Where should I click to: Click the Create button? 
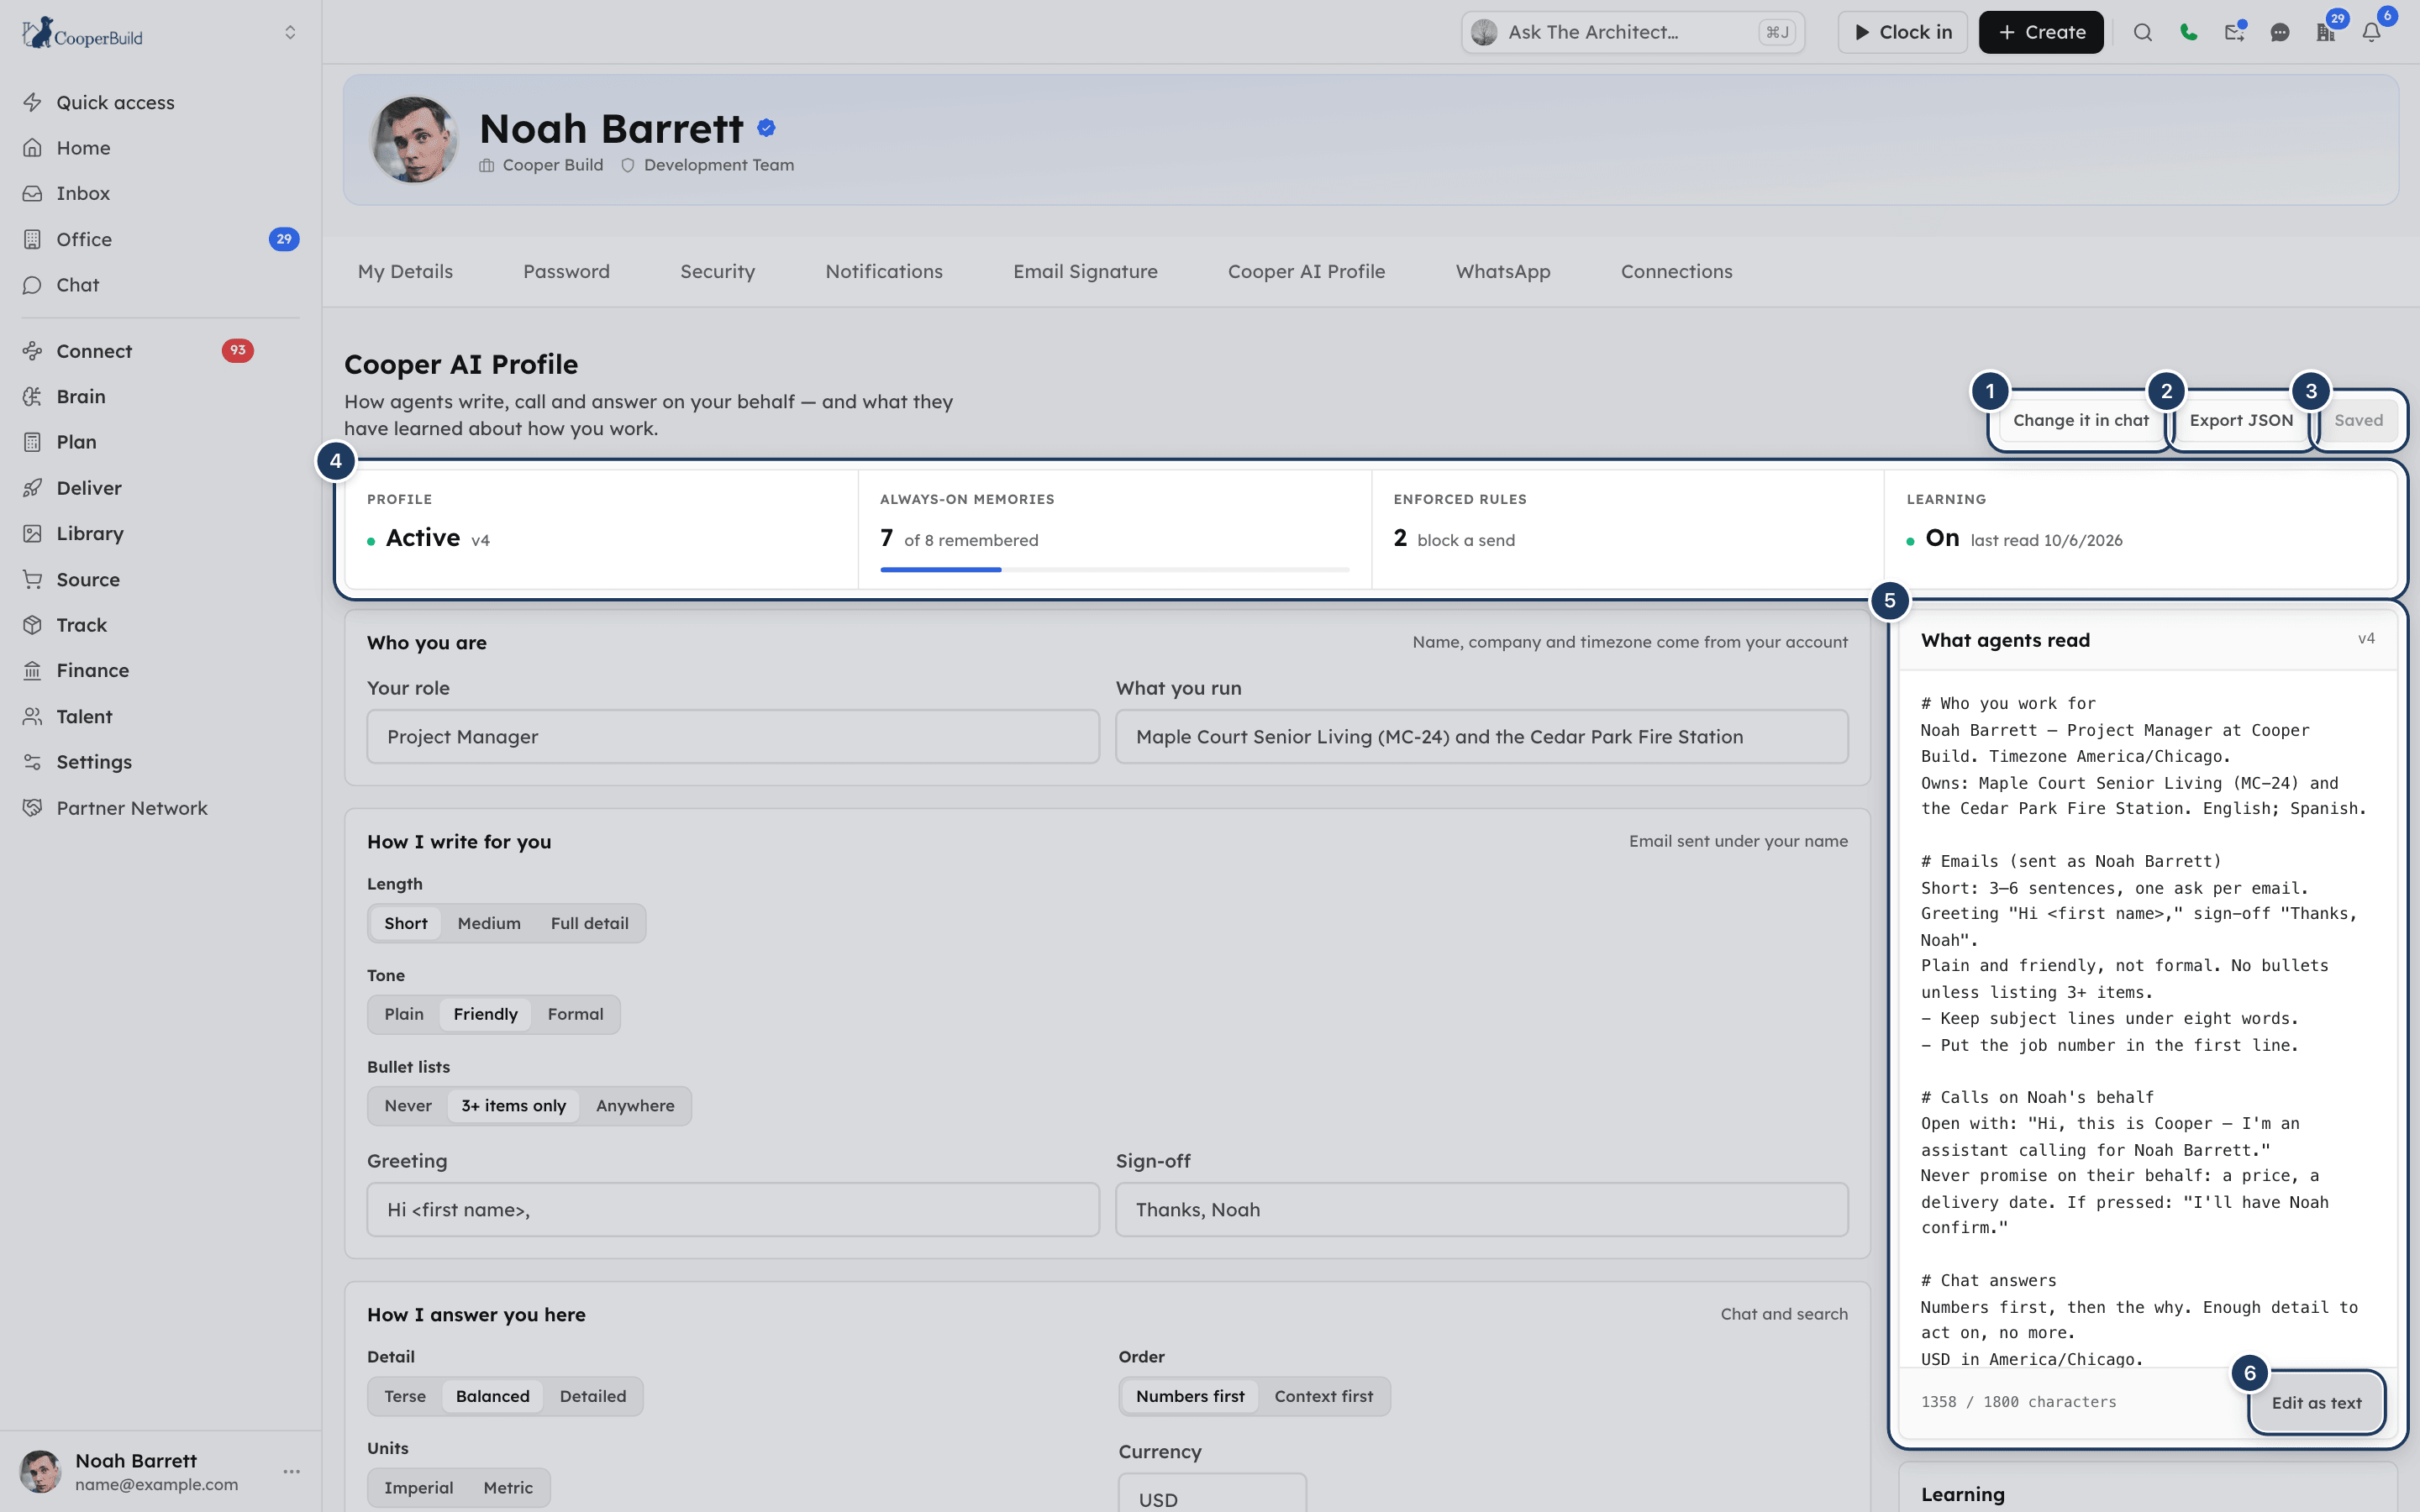(x=2041, y=32)
